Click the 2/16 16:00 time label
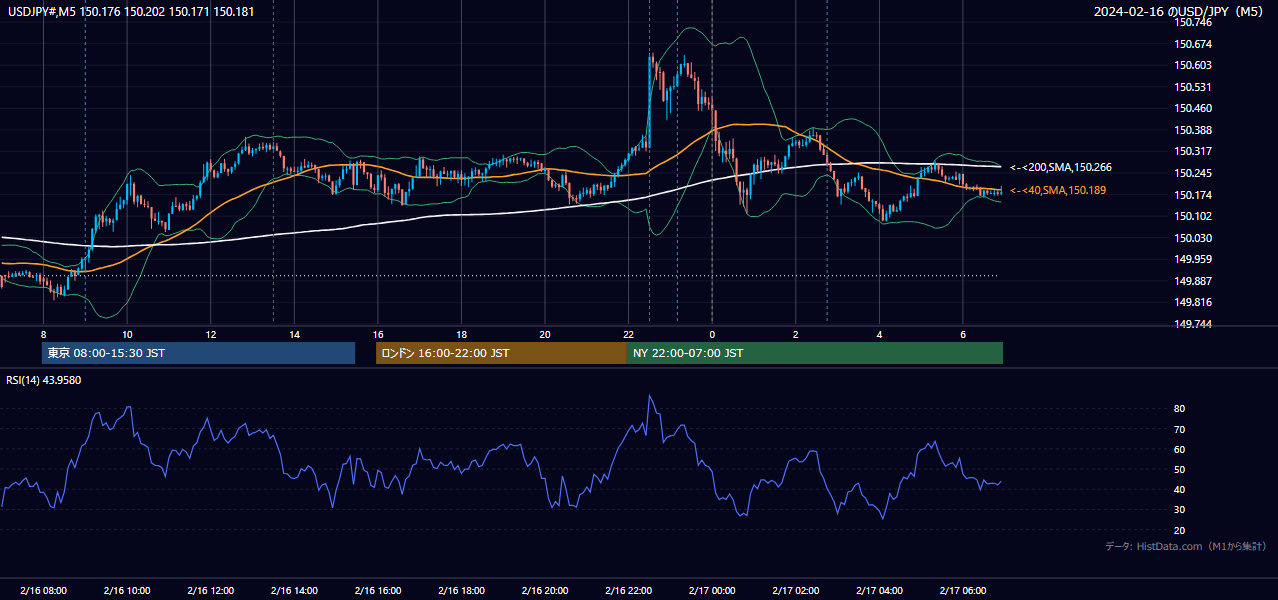 pos(377,590)
